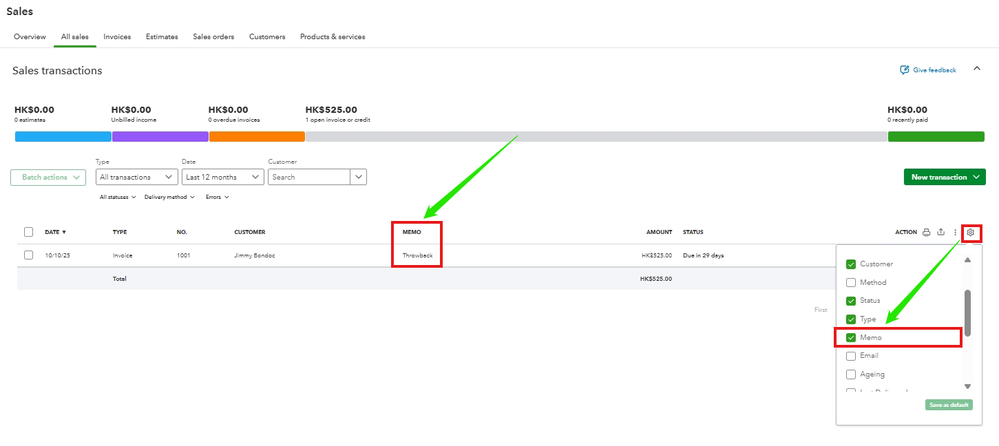Screen dimensions: 999x446
Task: Click the orange overdue invoices bar segment
Action: (x=257, y=136)
